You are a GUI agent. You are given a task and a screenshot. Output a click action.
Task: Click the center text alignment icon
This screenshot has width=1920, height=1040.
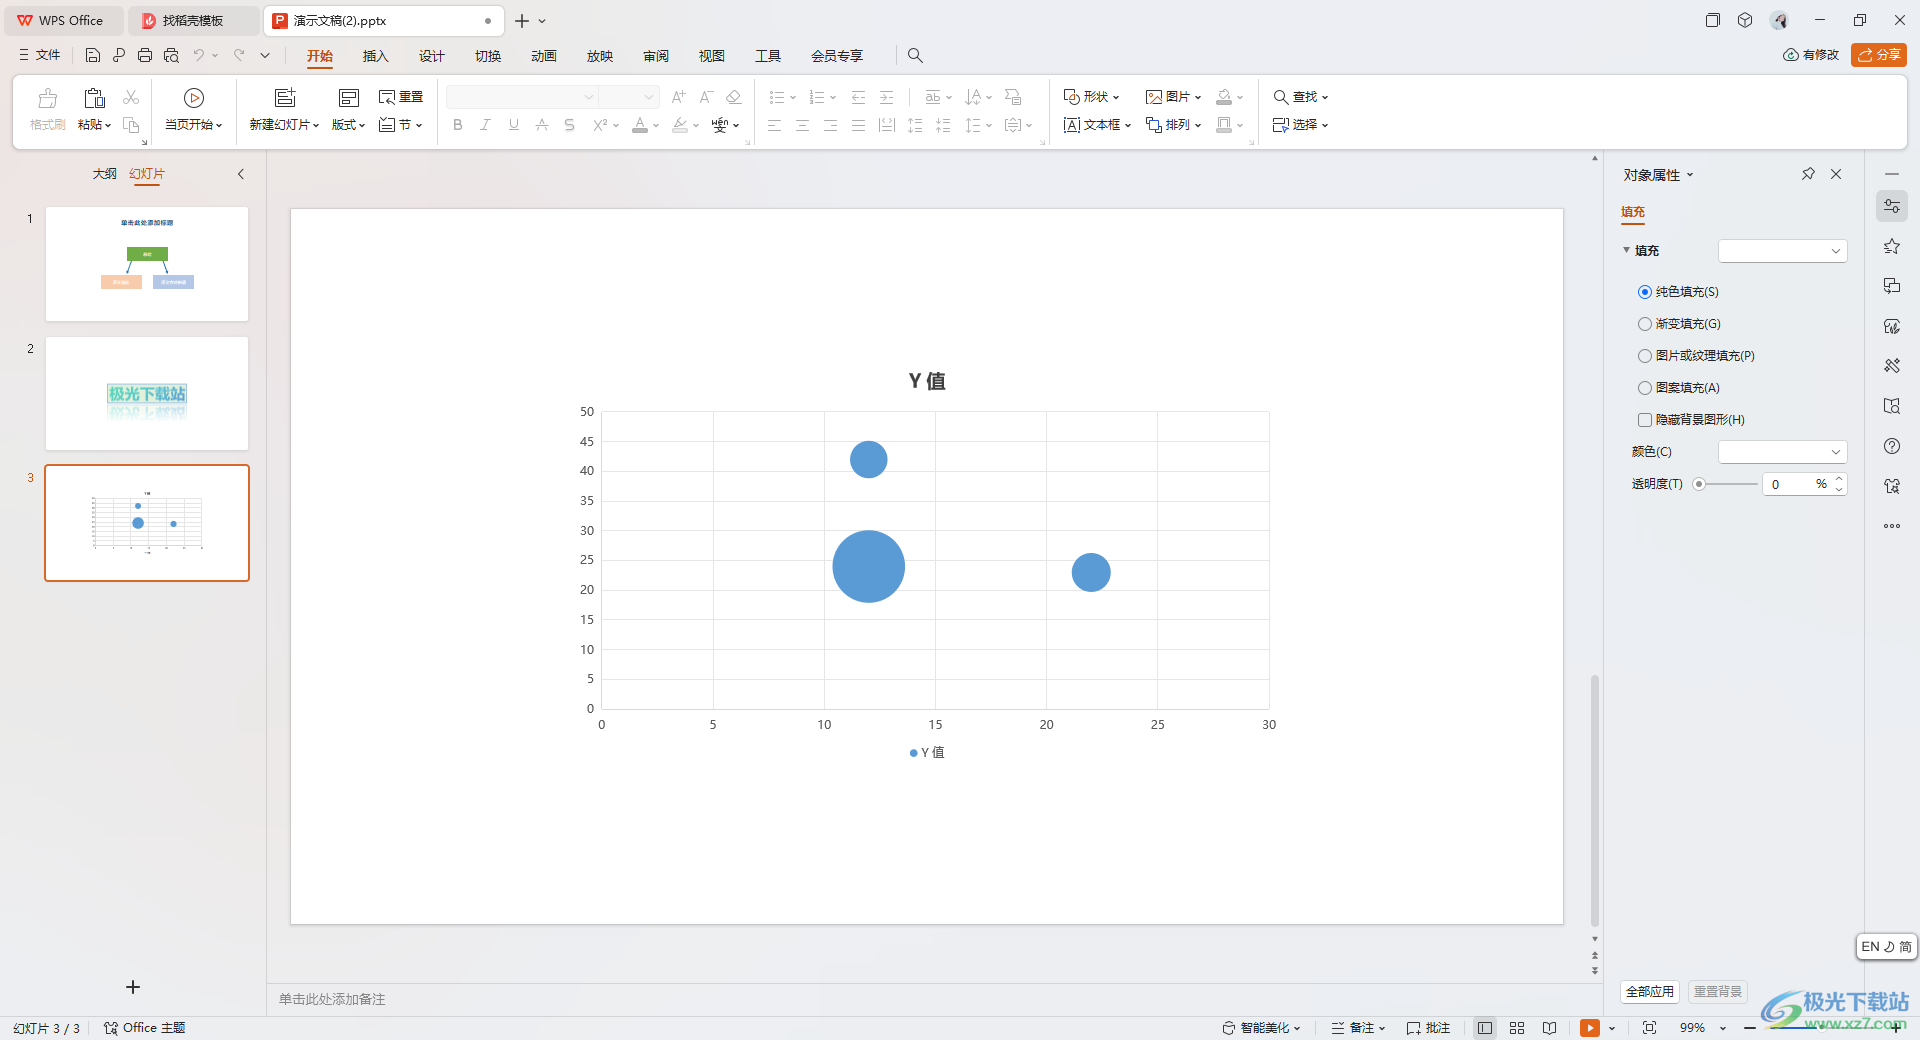tap(802, 125)
